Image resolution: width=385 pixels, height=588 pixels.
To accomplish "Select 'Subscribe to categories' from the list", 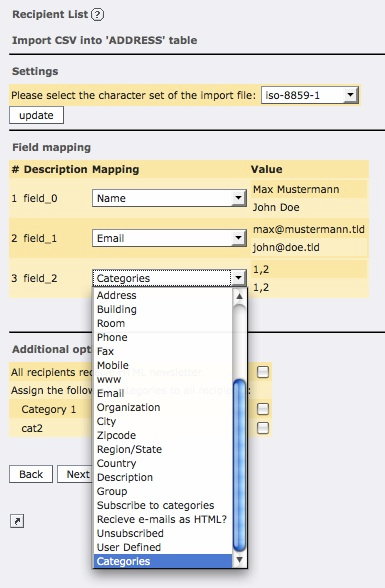I will (x=155, y=505).
